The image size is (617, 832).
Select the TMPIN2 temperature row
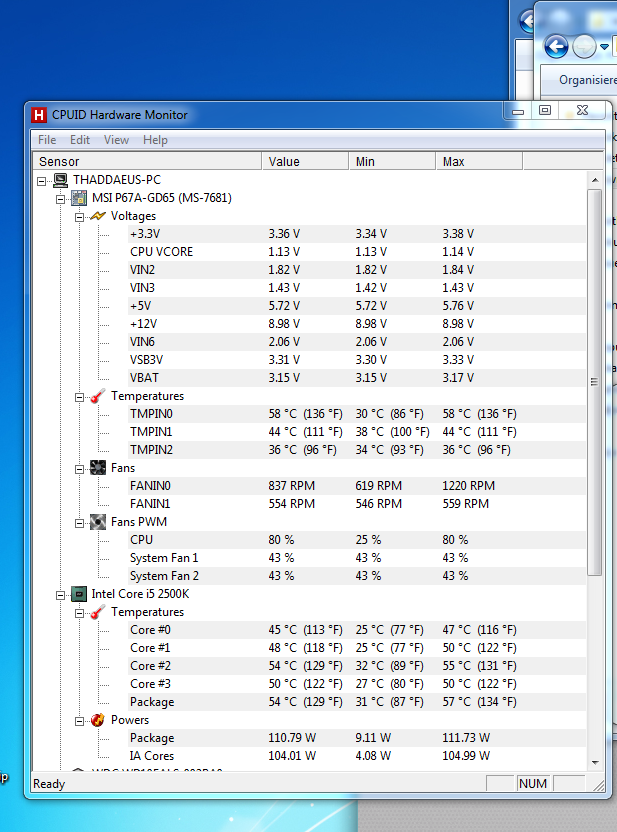(358, 450)
